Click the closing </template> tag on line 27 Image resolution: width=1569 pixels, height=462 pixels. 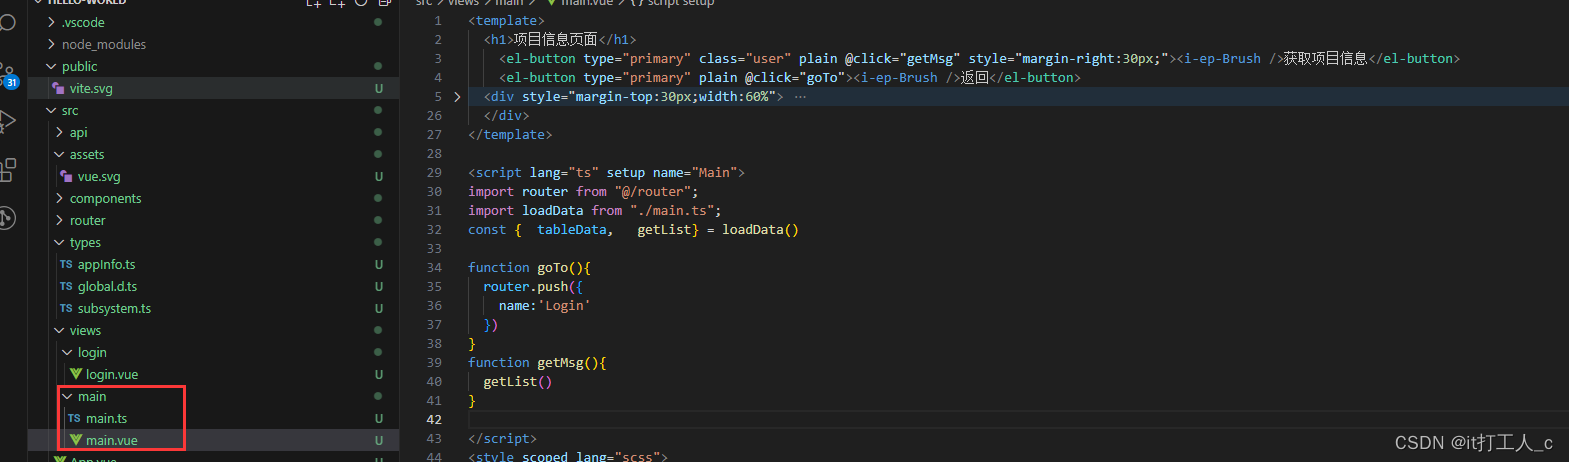(x=510, y=134)
